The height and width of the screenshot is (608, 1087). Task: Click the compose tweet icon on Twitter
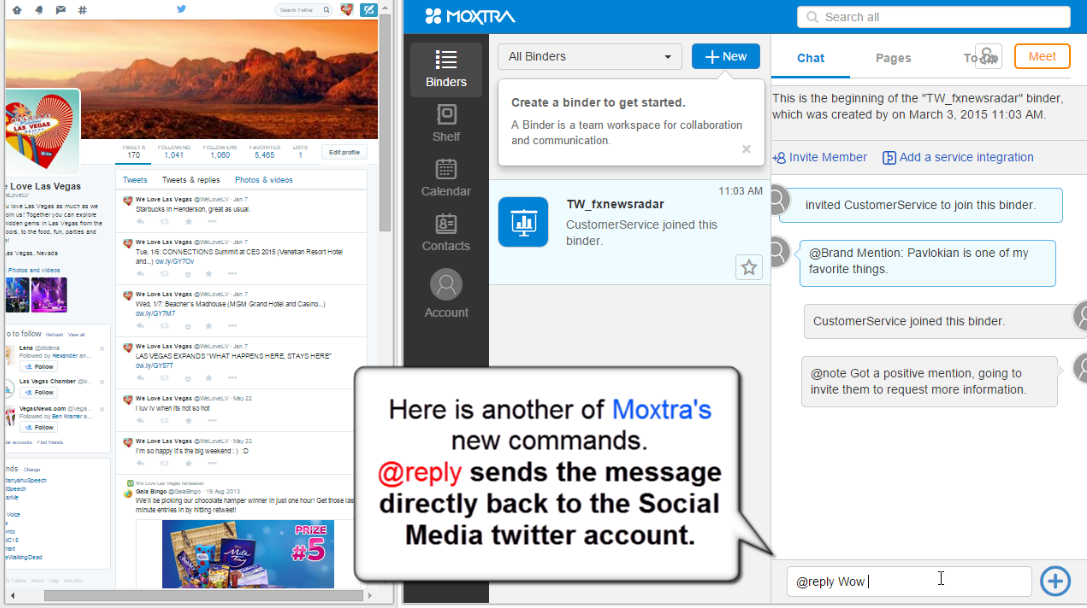[369, 10]
